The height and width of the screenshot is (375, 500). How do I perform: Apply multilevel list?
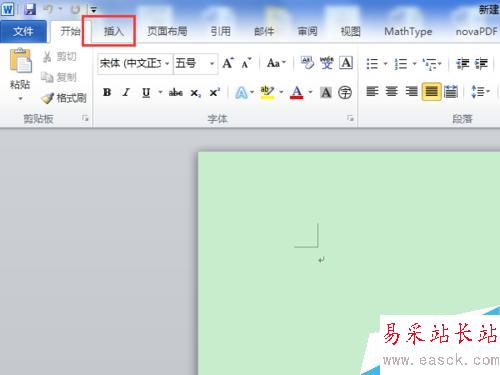[x=430, y=63]
